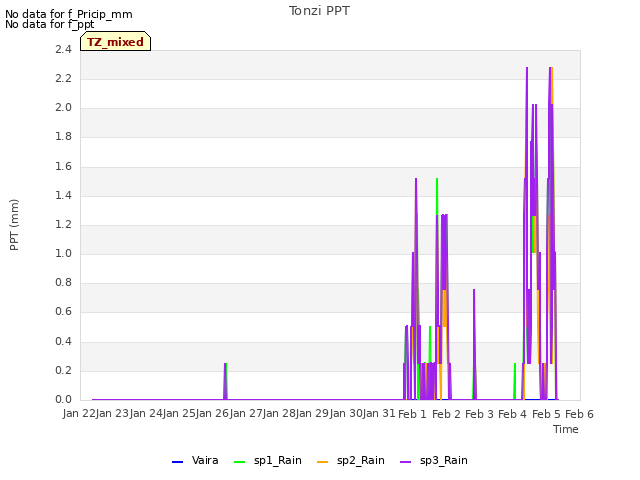Click the small Jan 26 rain spike
The image size is (640, 480).
tap(225, 381)
